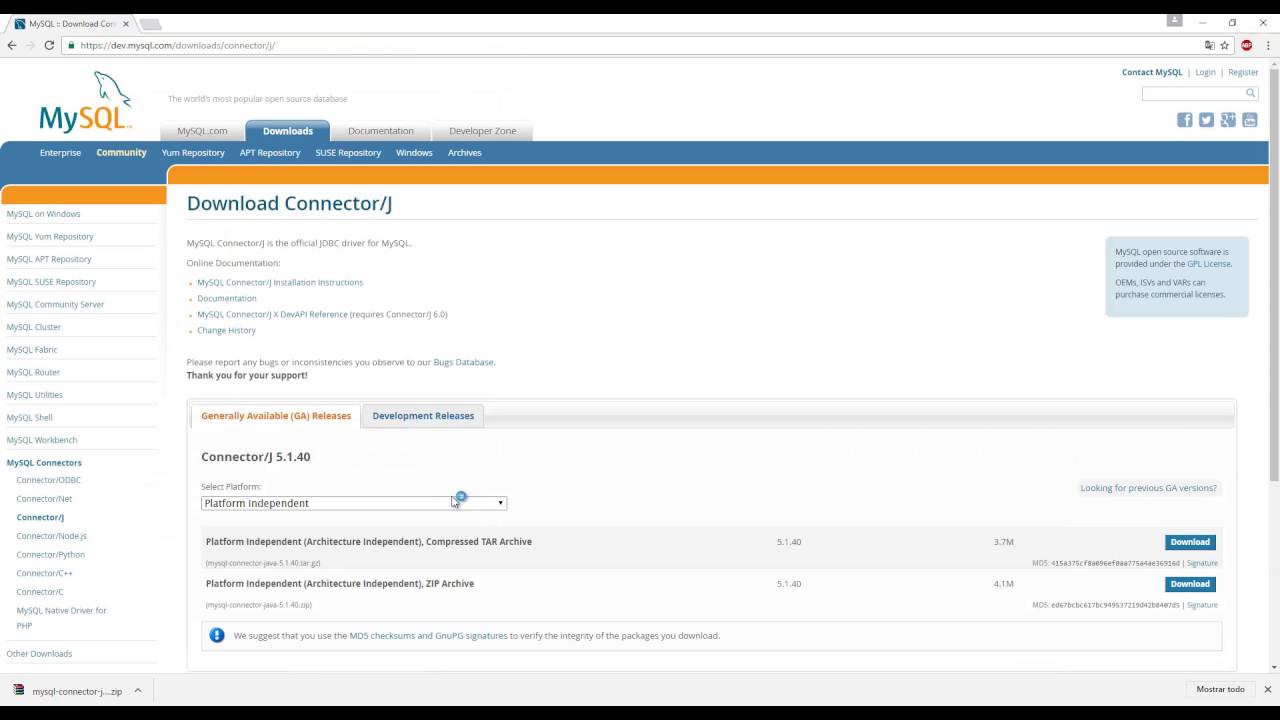Click ZIP archive Signature link
This screenshot has width=1280, height=720.
pyautogui.click(x=1202, y=605)
